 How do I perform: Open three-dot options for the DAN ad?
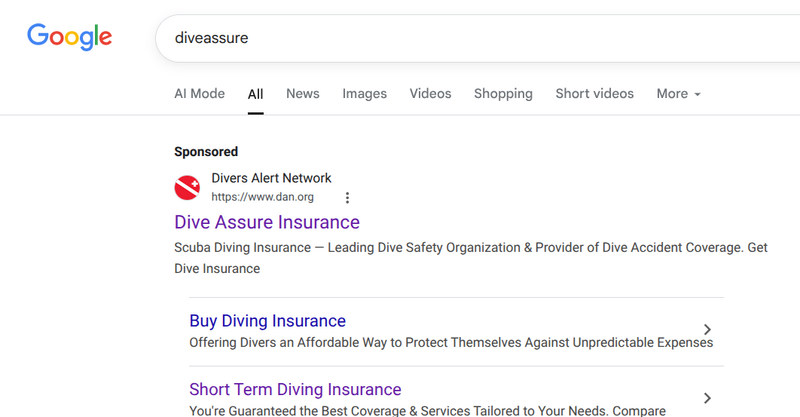tap(347, 198)
